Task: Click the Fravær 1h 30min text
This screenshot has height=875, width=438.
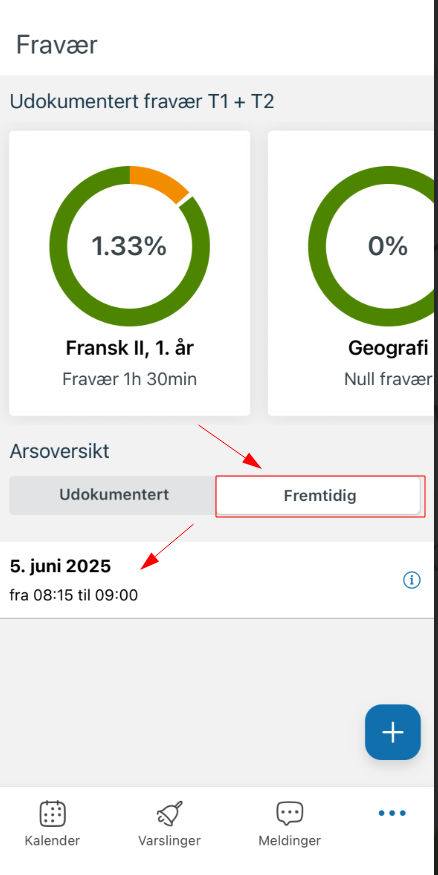Action: [x=129, y=379]
